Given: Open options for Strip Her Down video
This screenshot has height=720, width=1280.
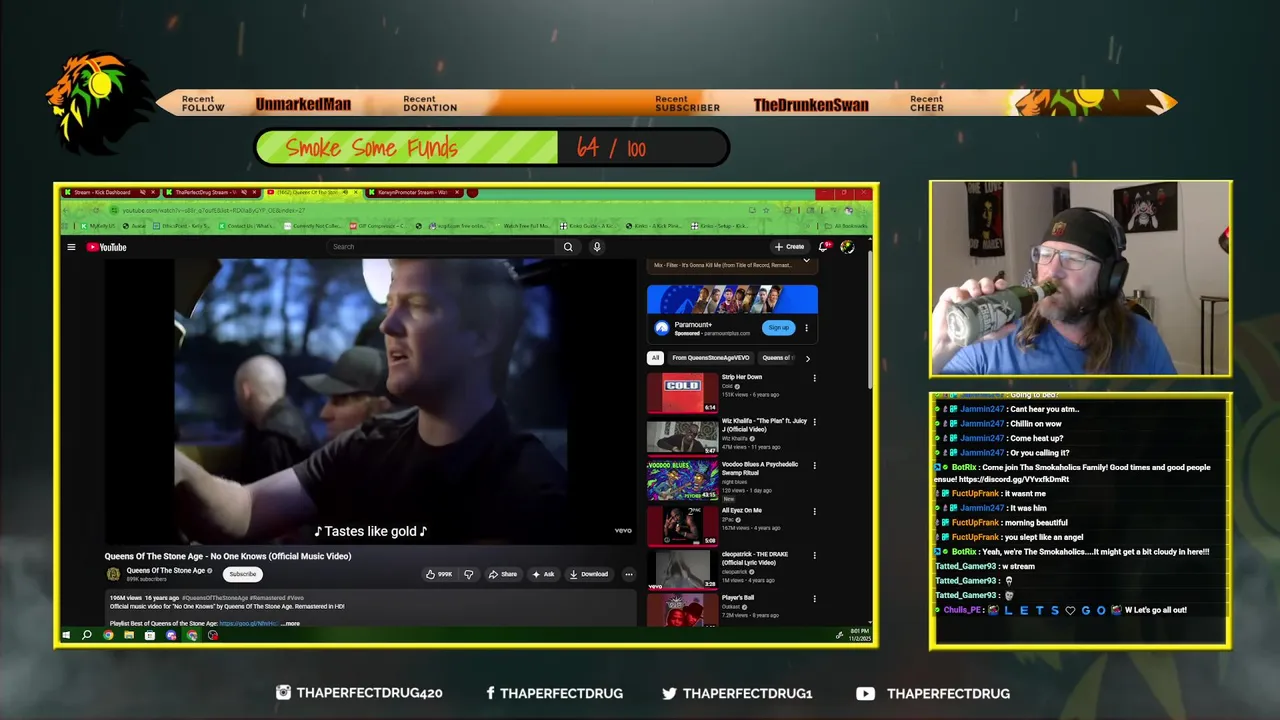Looking at the screenshot, I should point(814,378).
